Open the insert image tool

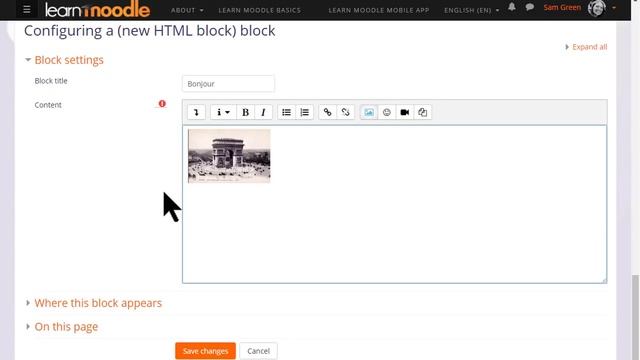click(369, 112)
